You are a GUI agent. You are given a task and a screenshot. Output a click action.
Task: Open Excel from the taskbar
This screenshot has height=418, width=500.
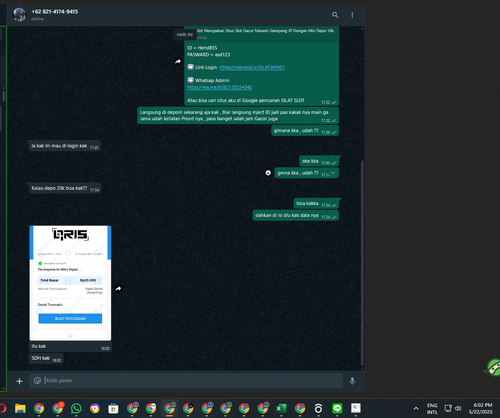click(281, 408)
